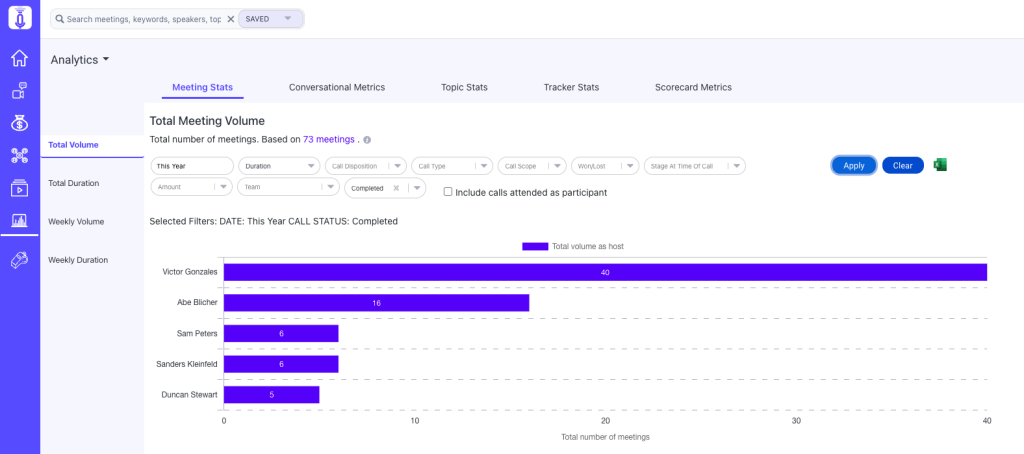Open the Call Disposition filter dropdown
The image size is (1024, 454).
366,166
